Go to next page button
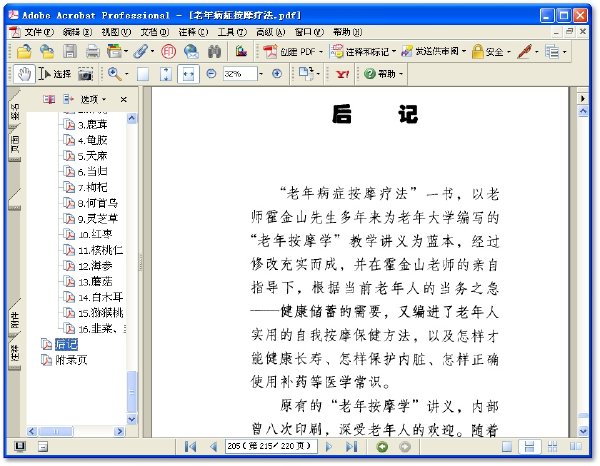 click(328, 446)
